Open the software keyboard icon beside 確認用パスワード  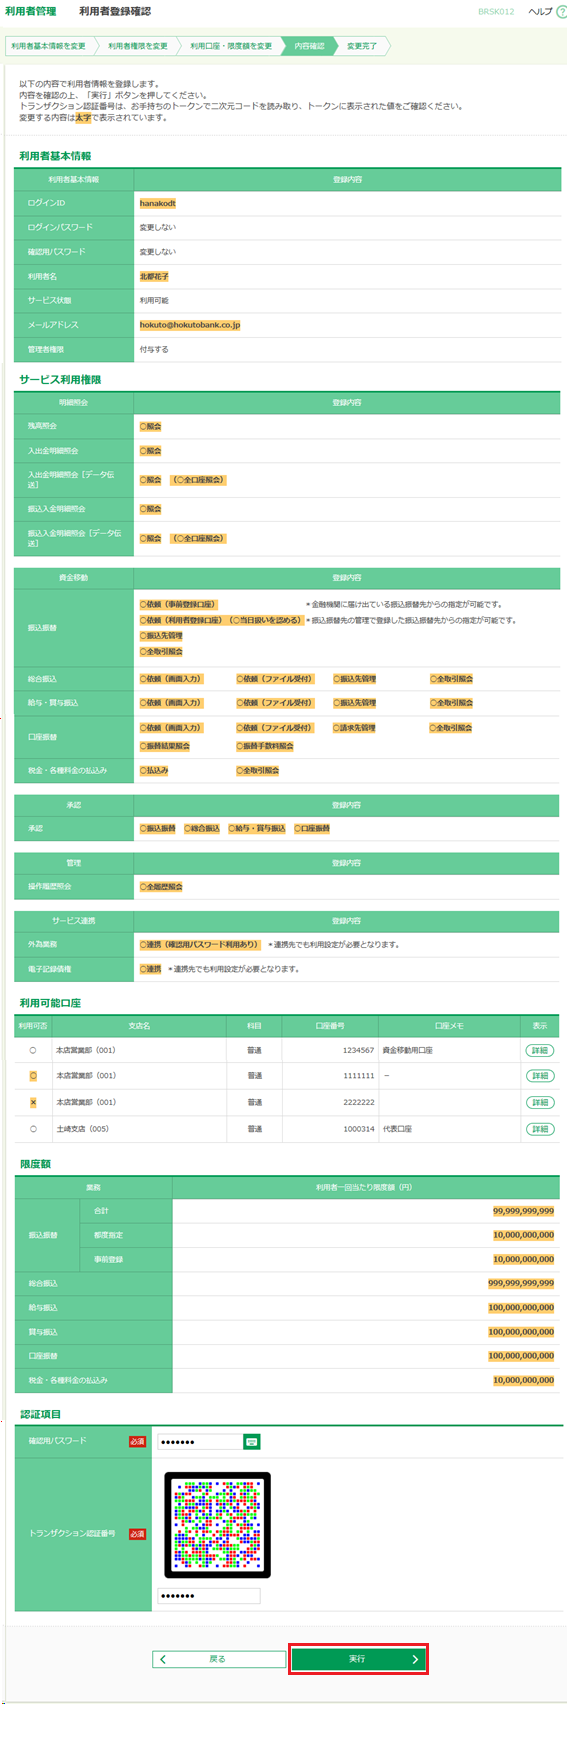pyautogui.click(x=252, y=1441)
